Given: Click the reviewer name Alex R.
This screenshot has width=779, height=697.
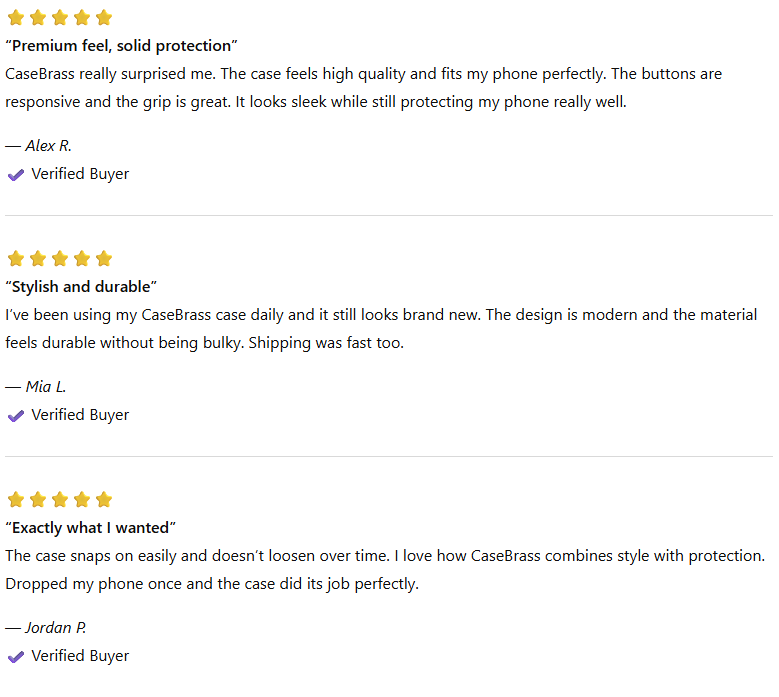Looking at the screenshot, I should click(x=48, y=146).
